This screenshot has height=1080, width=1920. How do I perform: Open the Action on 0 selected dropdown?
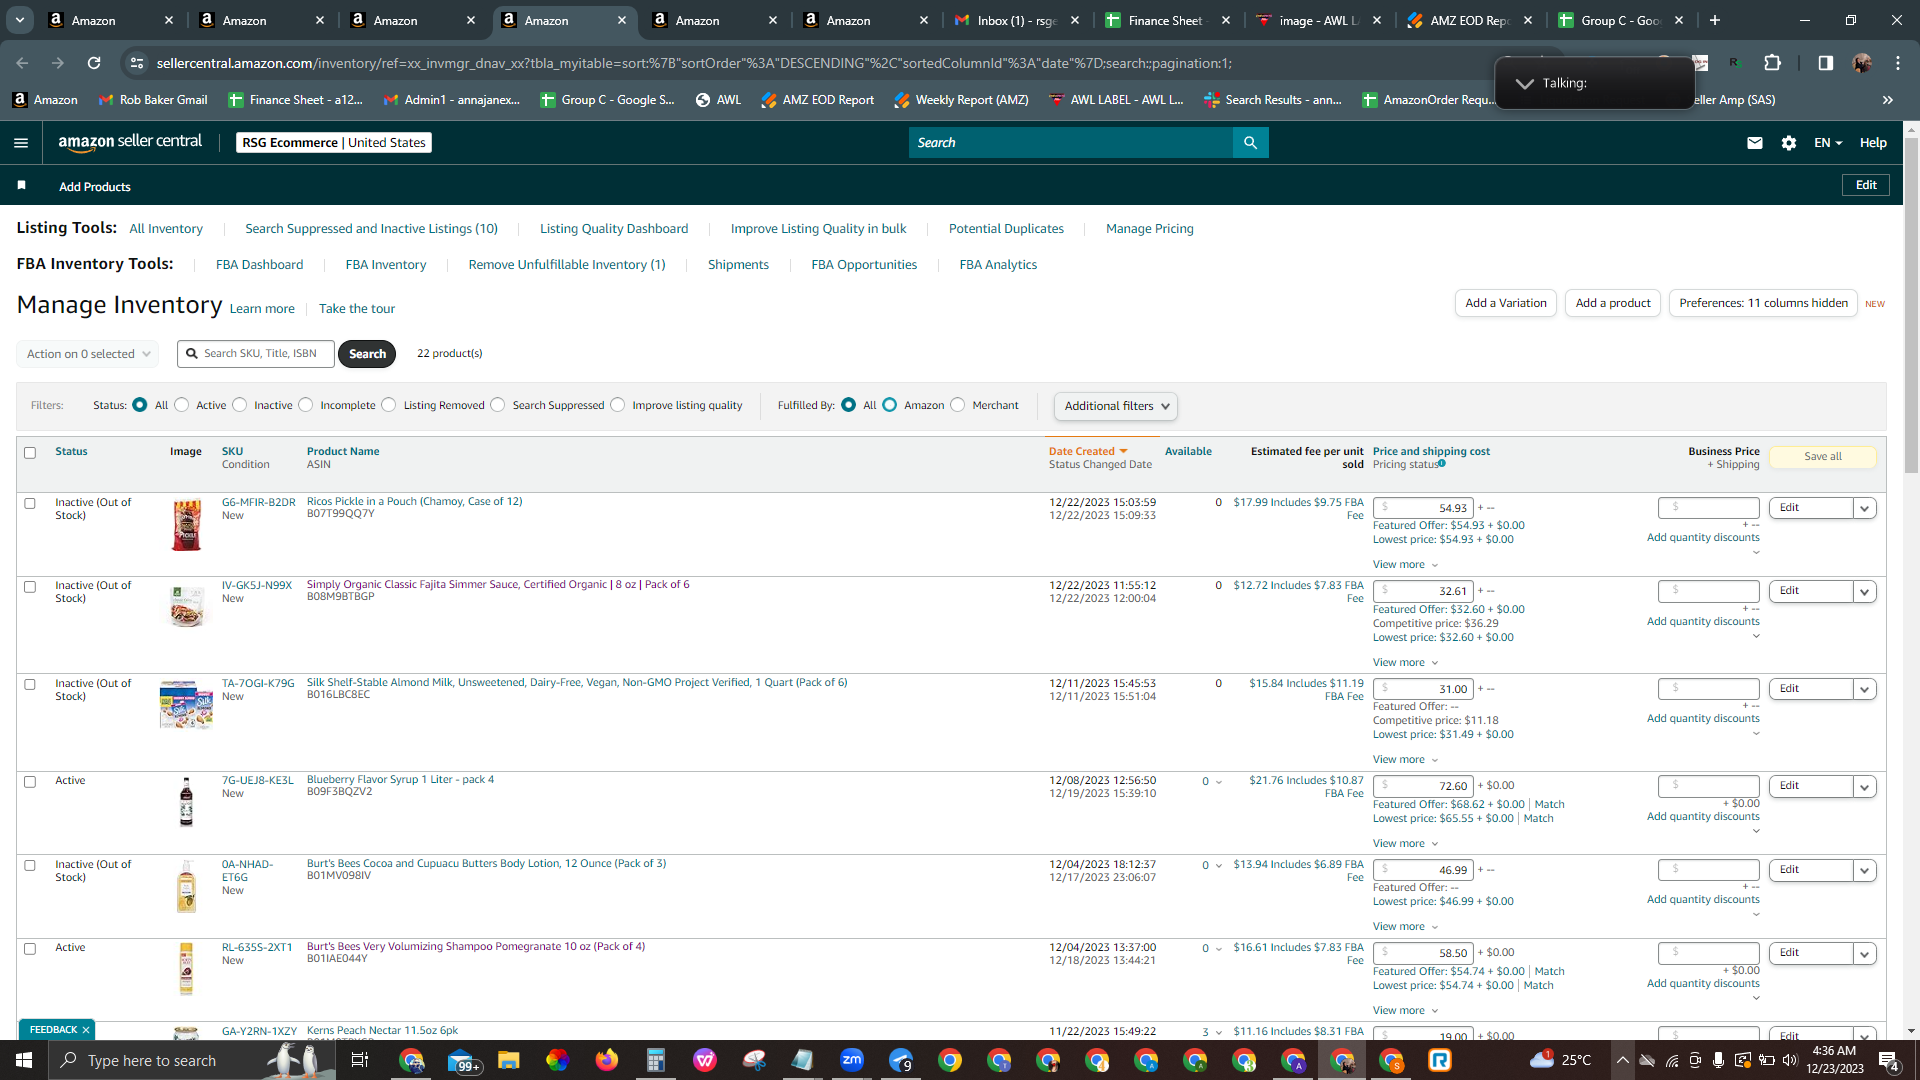click(88, 354)
